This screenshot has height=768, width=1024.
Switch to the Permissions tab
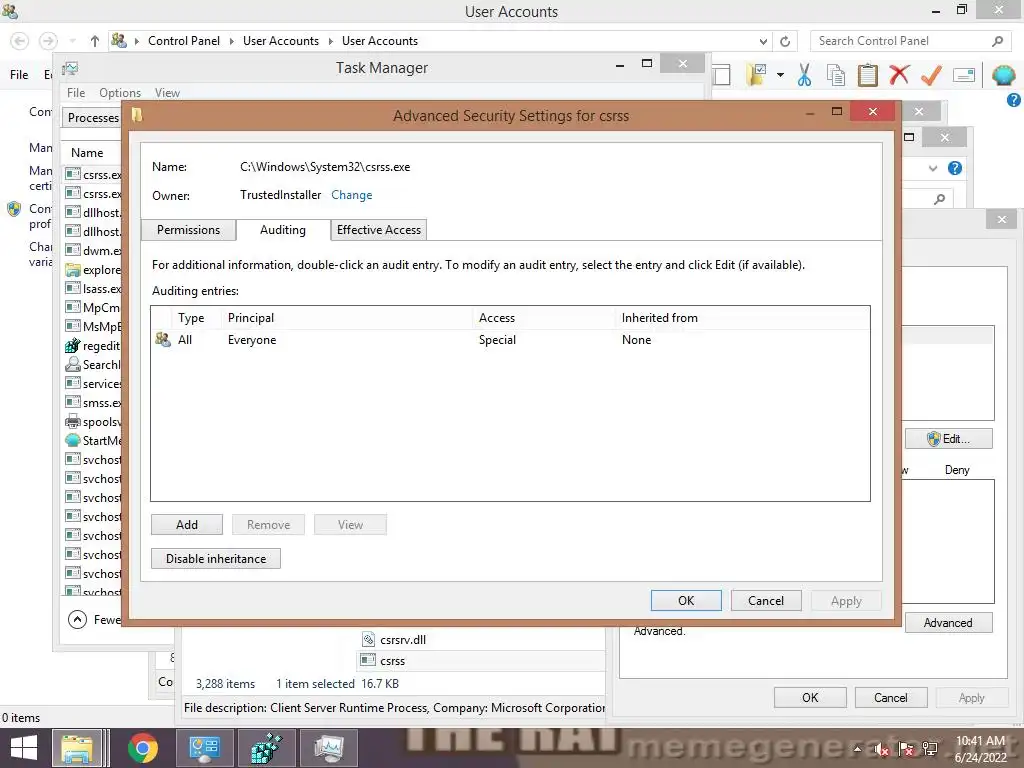188,230
